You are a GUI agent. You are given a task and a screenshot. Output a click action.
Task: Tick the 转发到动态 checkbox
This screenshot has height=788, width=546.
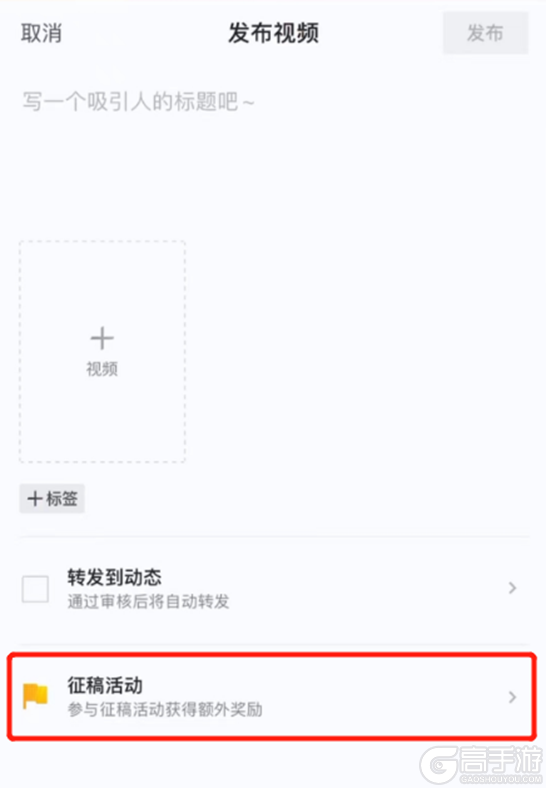coord(35,588)
